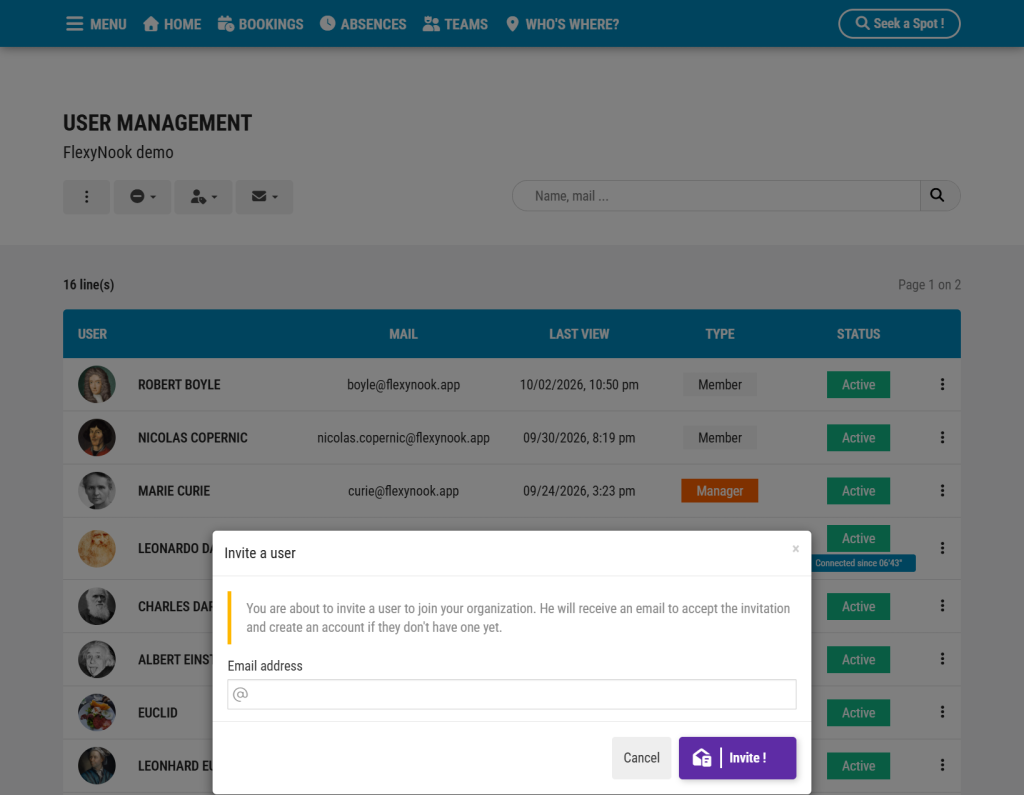1024x795 pixels.
Task: Open row options for Euclid row
Action: (x=942, y=712)
